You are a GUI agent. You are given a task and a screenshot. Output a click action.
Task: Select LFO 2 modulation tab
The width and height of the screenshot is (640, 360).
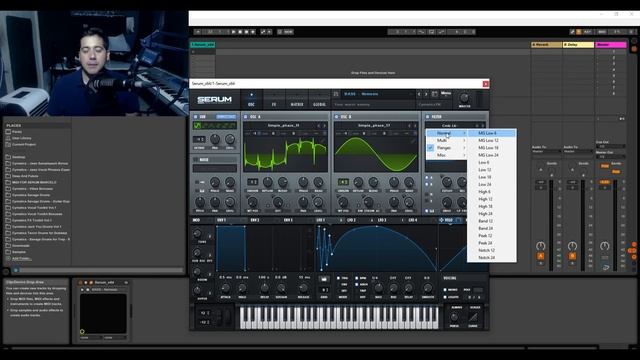(351, 220)
